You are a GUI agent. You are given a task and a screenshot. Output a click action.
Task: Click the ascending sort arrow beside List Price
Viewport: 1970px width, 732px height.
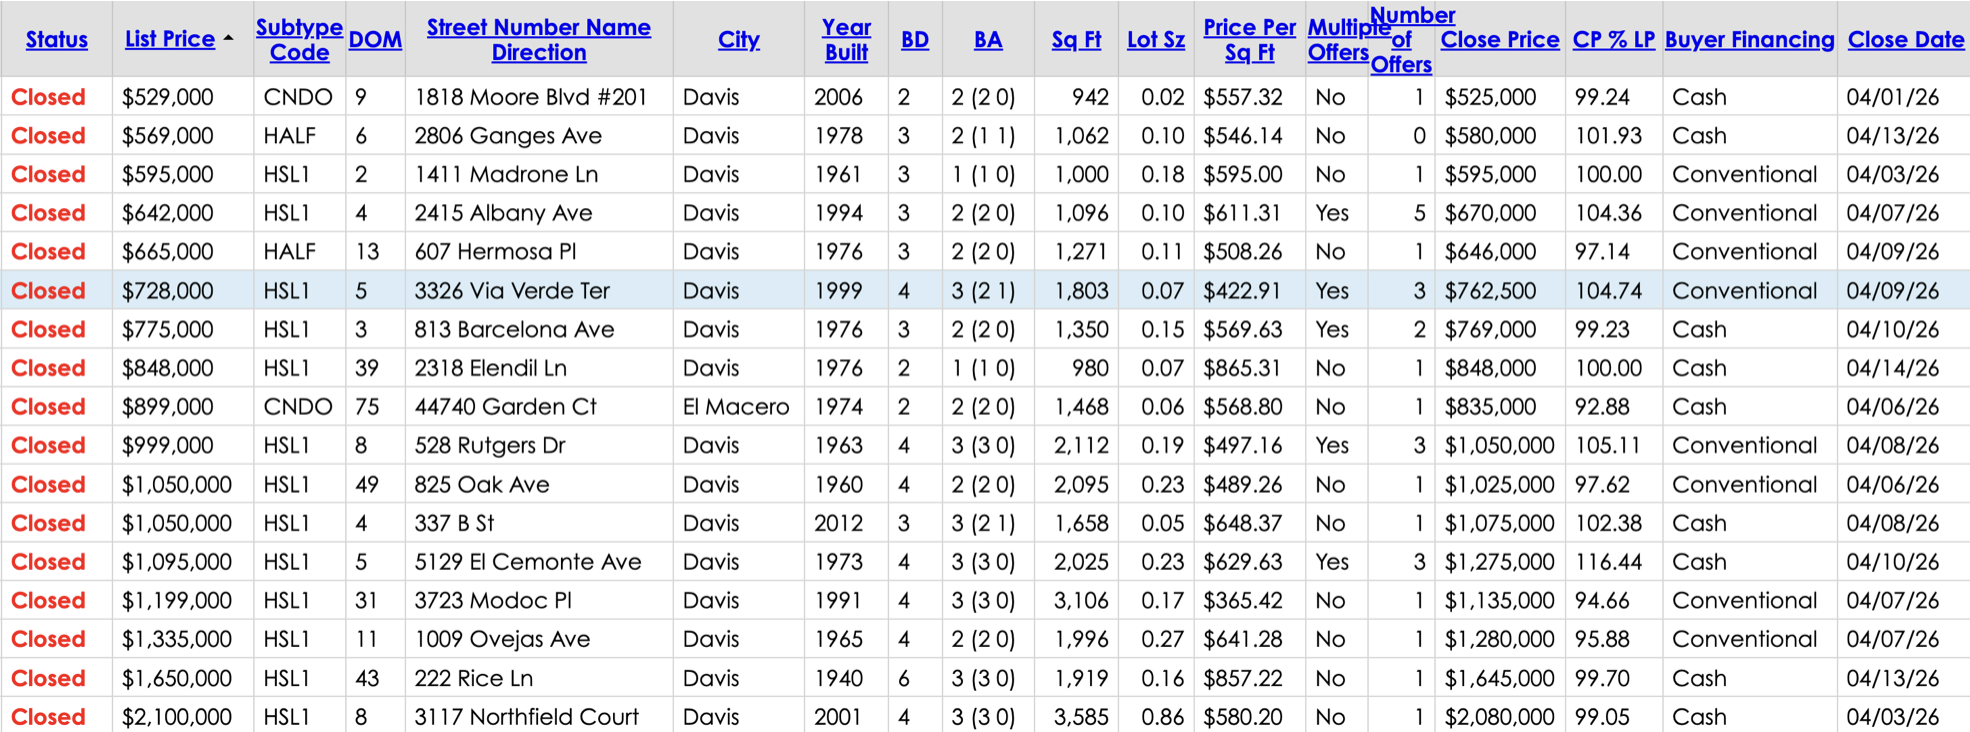pos(229,38)
